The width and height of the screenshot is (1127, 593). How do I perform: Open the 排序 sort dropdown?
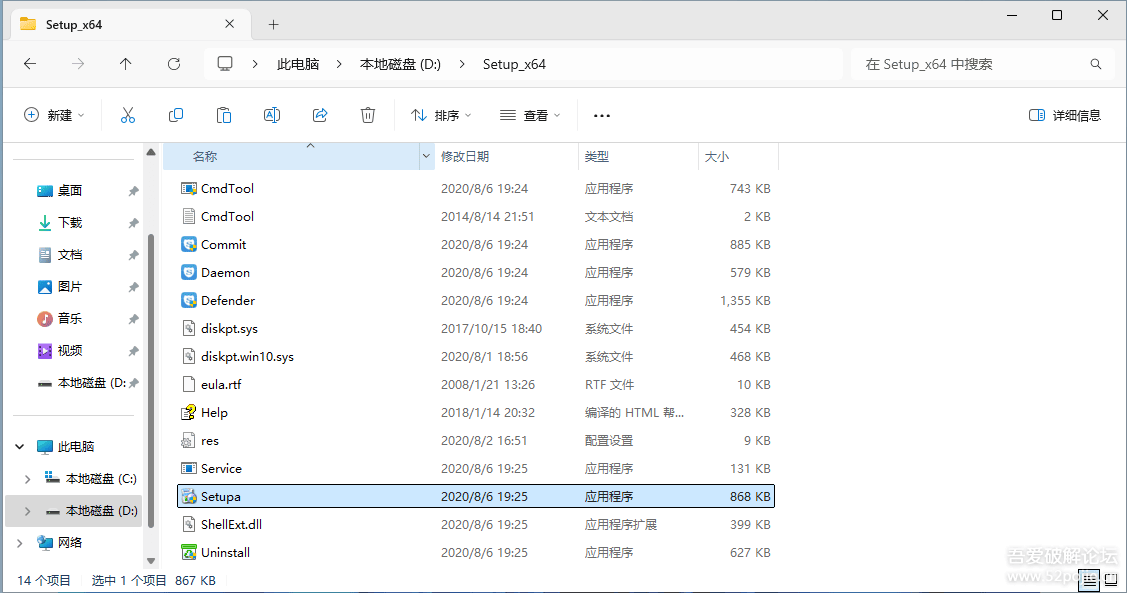click(x=441, y=115)
